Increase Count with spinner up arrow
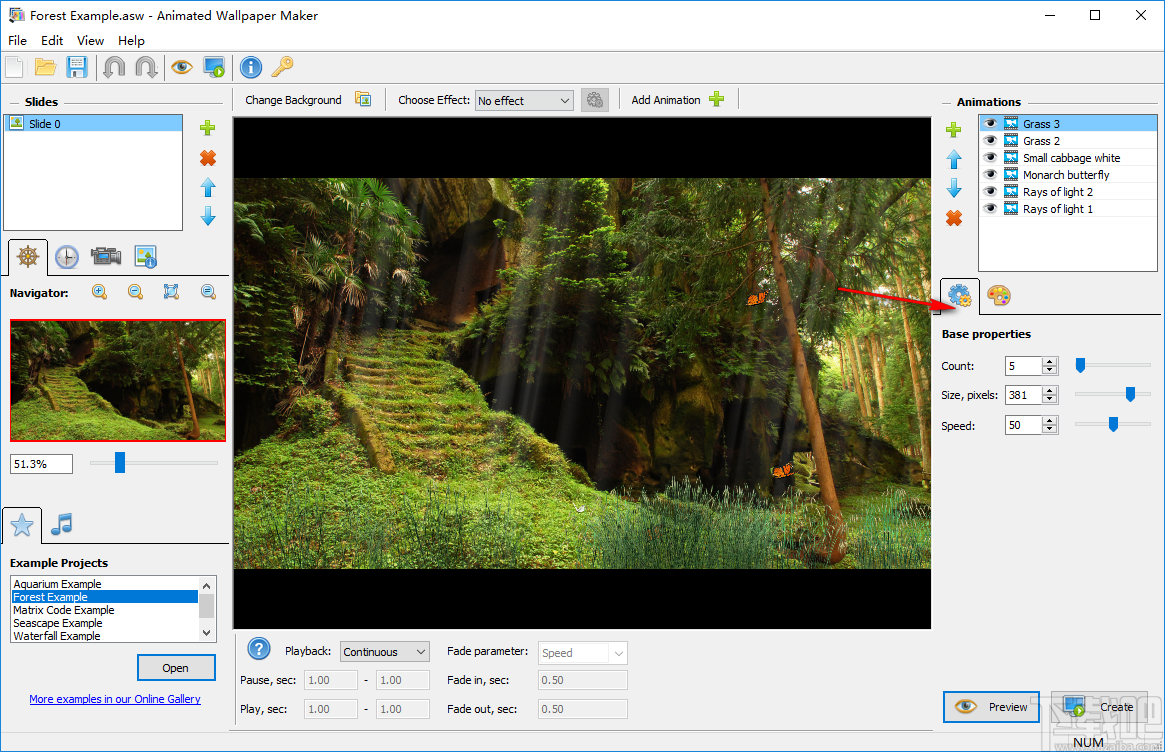Viewport: 1165px width, 752px height. 1049,362
